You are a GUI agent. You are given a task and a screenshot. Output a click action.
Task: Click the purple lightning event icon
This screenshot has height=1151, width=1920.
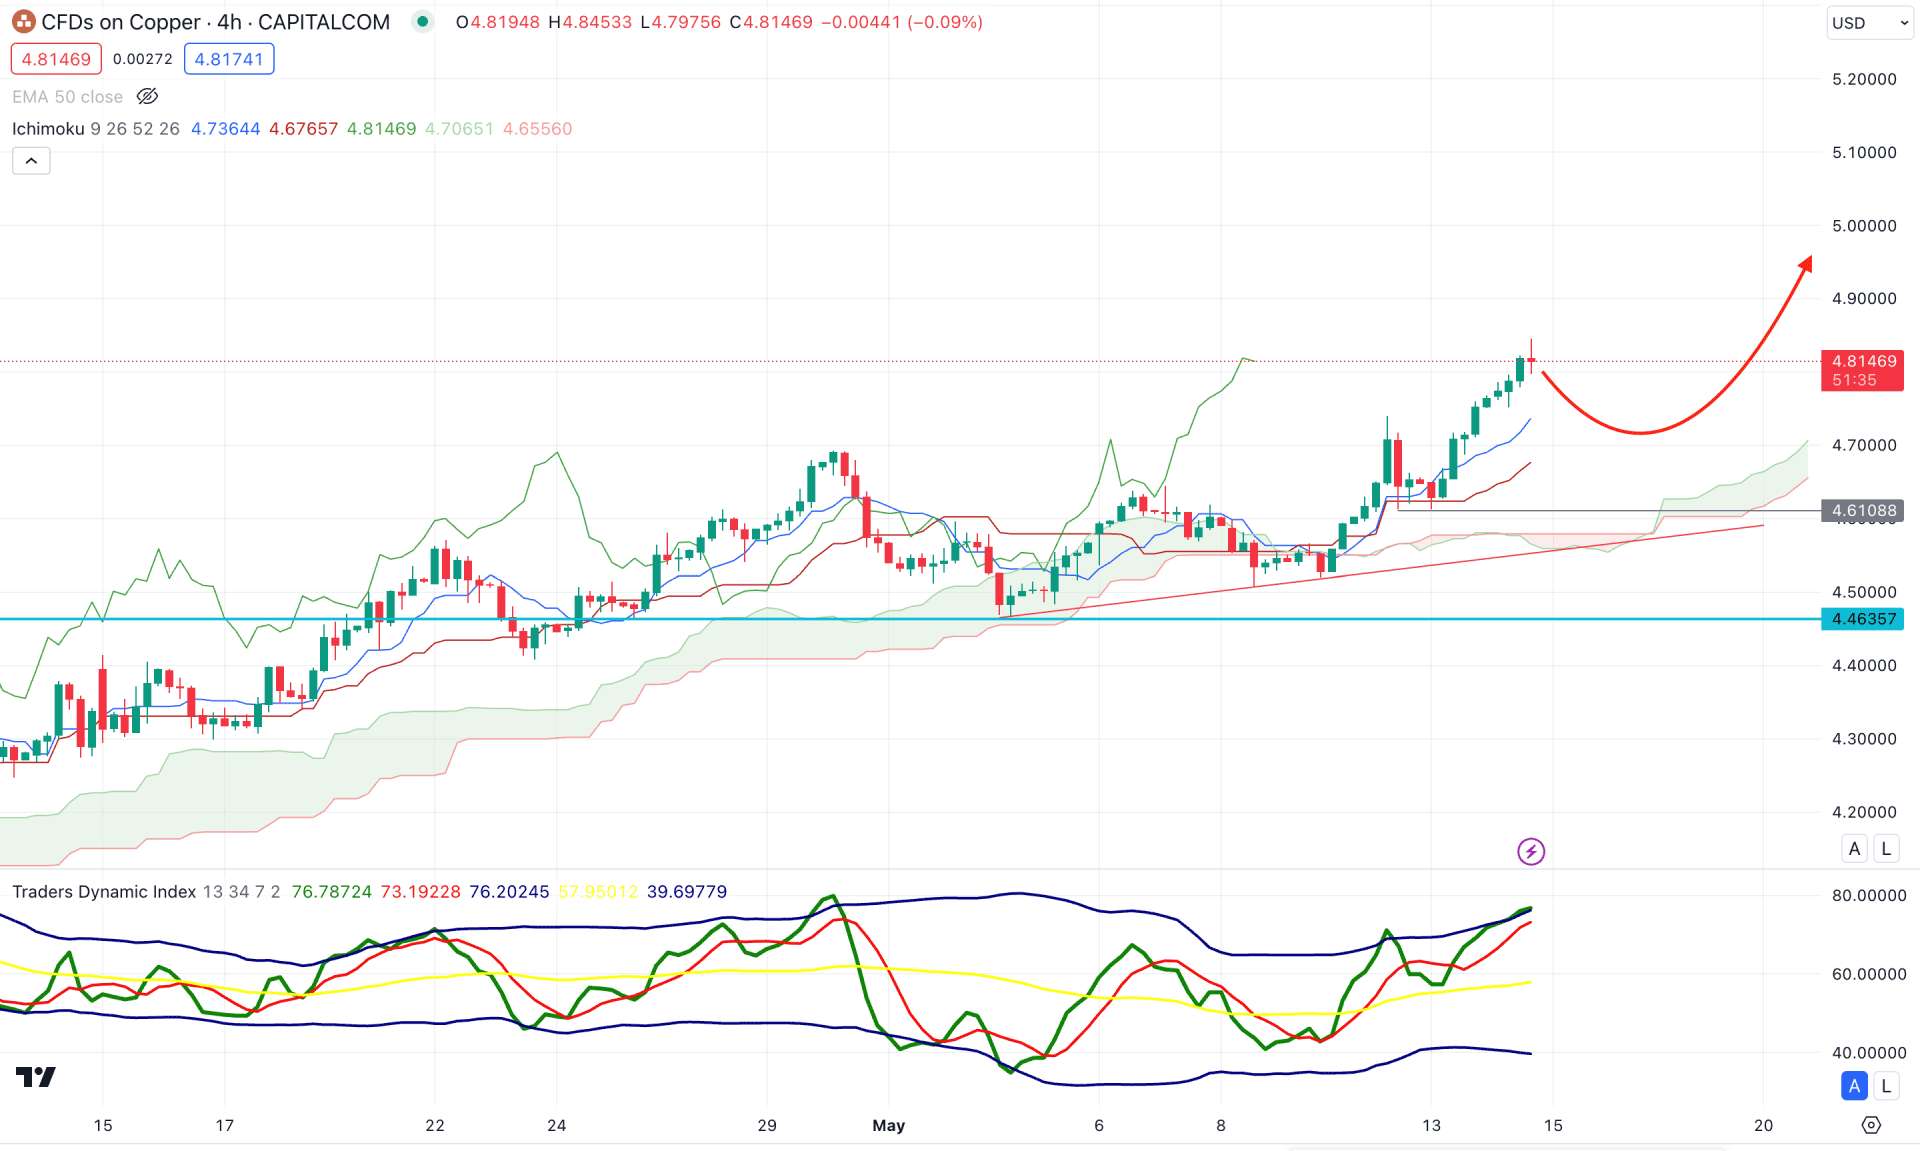coord(1531,851)
